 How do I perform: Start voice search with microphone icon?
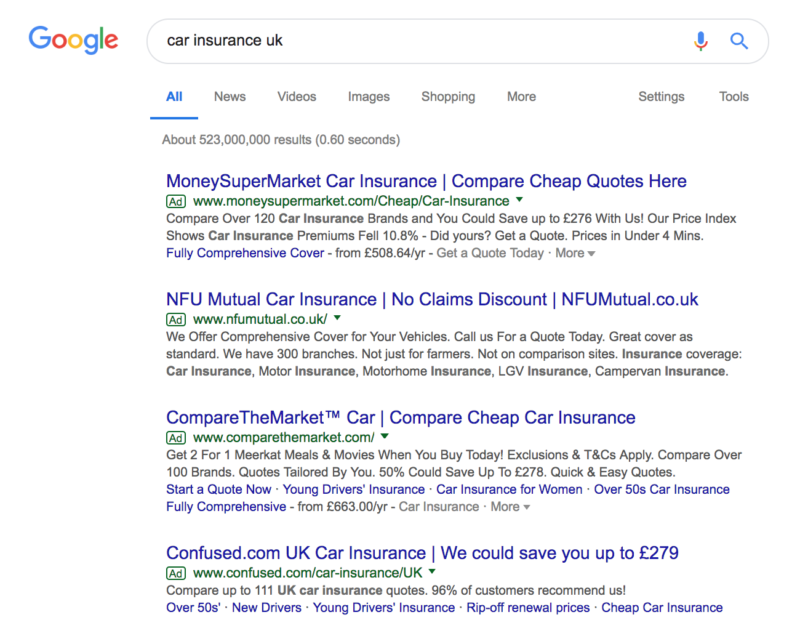click(701, 41)
